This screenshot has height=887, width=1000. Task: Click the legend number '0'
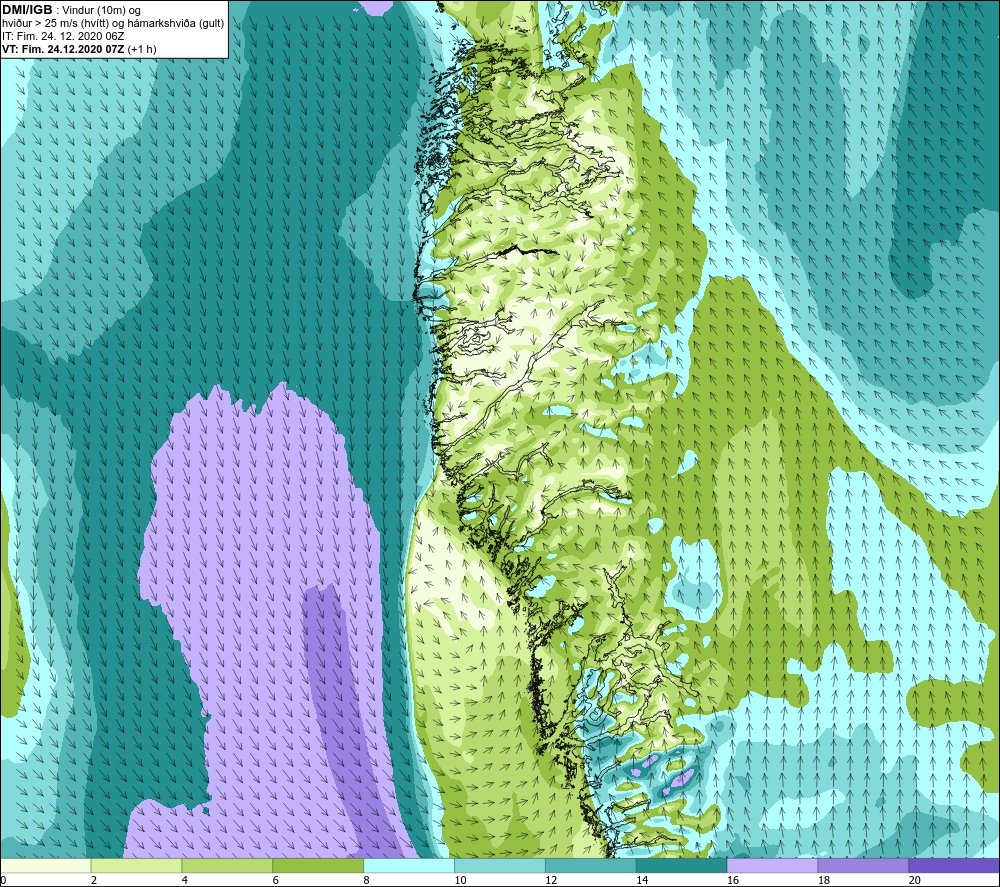[x=3, y=880]
